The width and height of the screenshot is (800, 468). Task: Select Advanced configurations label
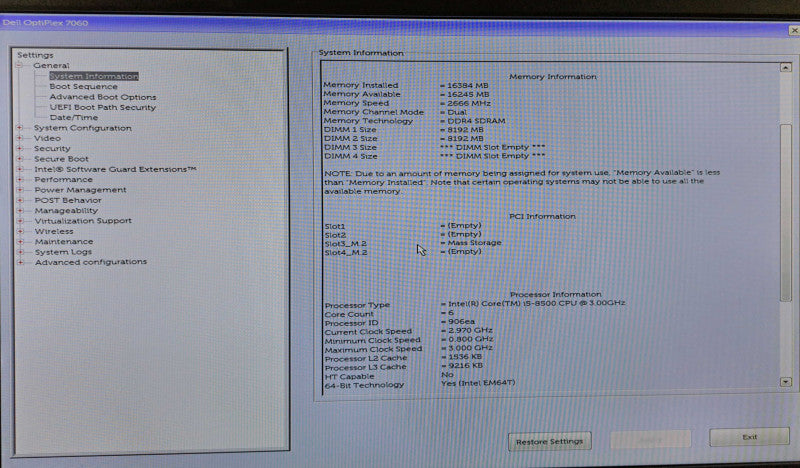(x=91, y=262)
